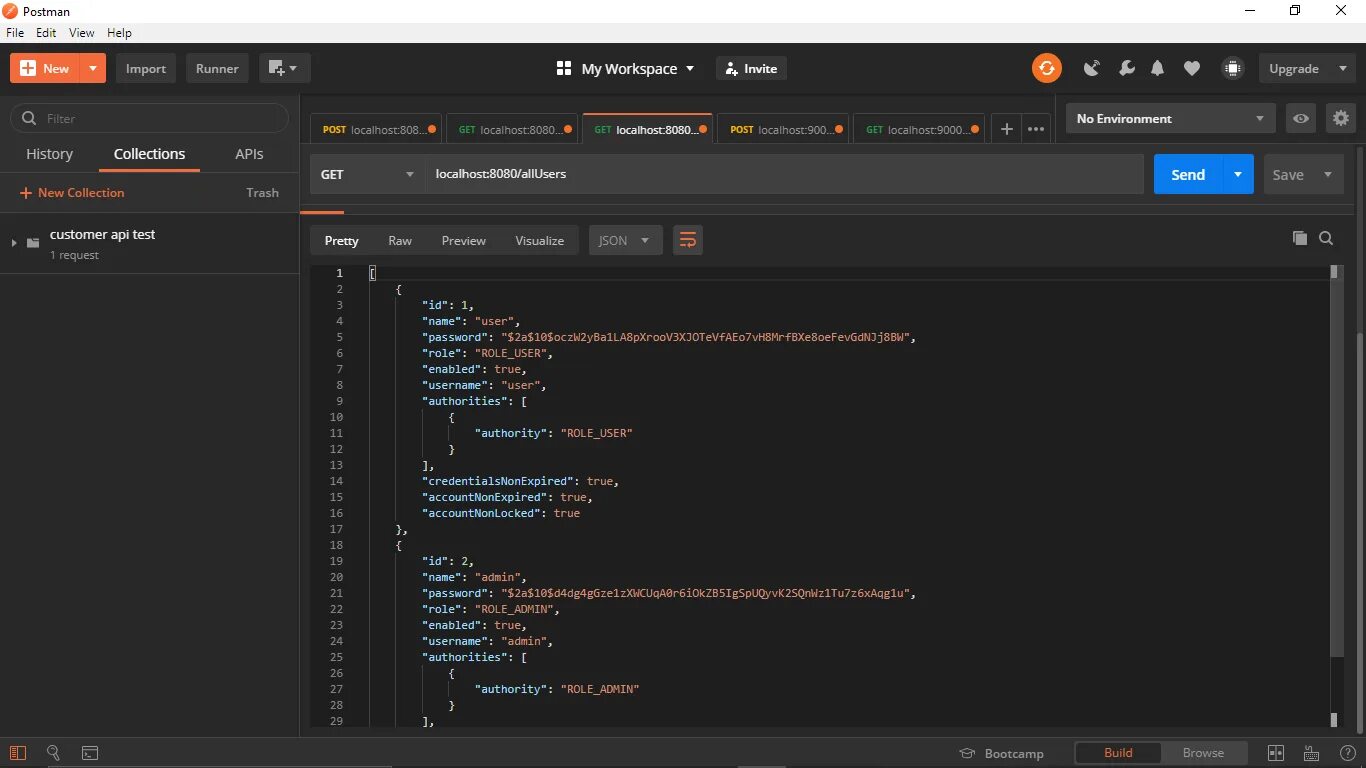Open help question mark icon
Image resolution: width=1366 pixels, height=768 pixels.
1347,753
